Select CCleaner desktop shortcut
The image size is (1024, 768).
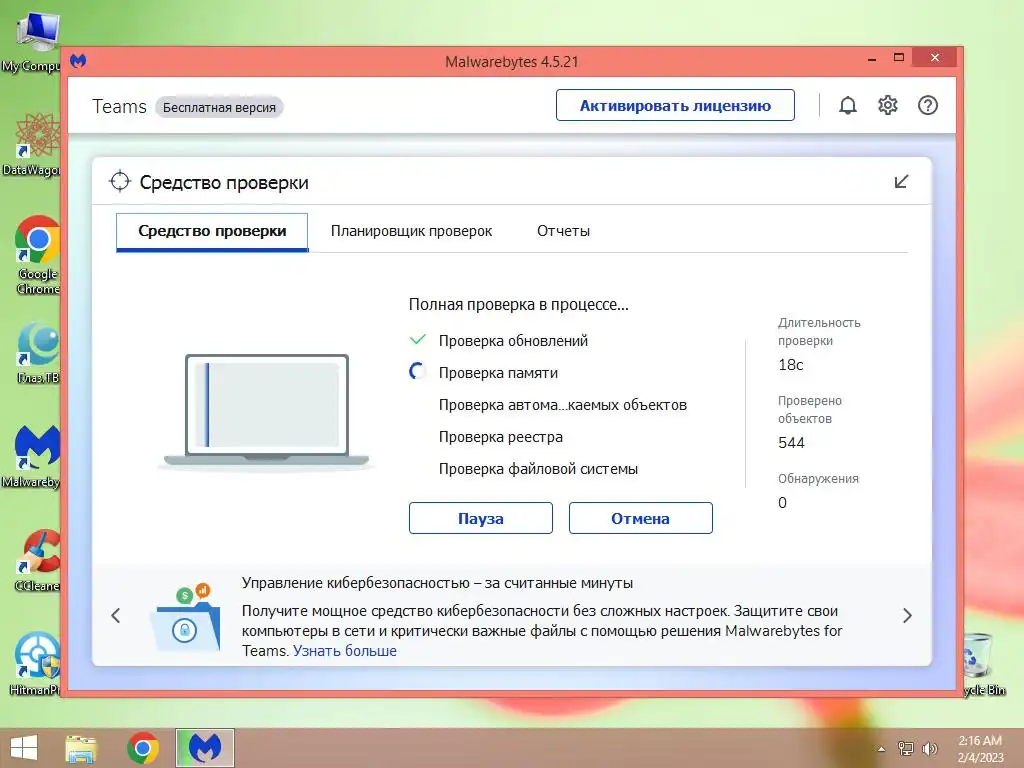[x=37, y=560]
